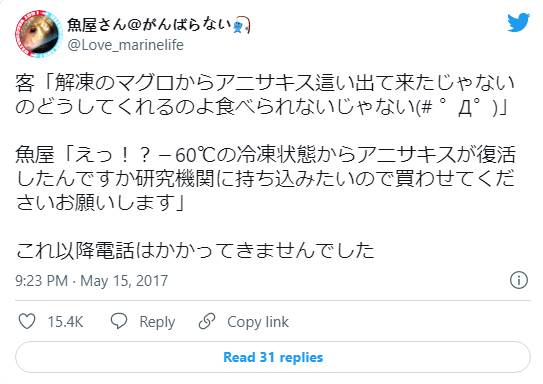Click the 魚屋 reply paragraph about −60℃
The image size is (543, 384).
[266, 178]
